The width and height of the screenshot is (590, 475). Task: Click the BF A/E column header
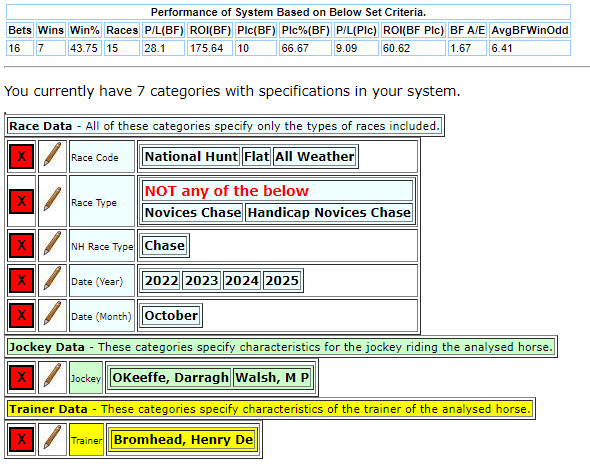(x=467, y=30)
